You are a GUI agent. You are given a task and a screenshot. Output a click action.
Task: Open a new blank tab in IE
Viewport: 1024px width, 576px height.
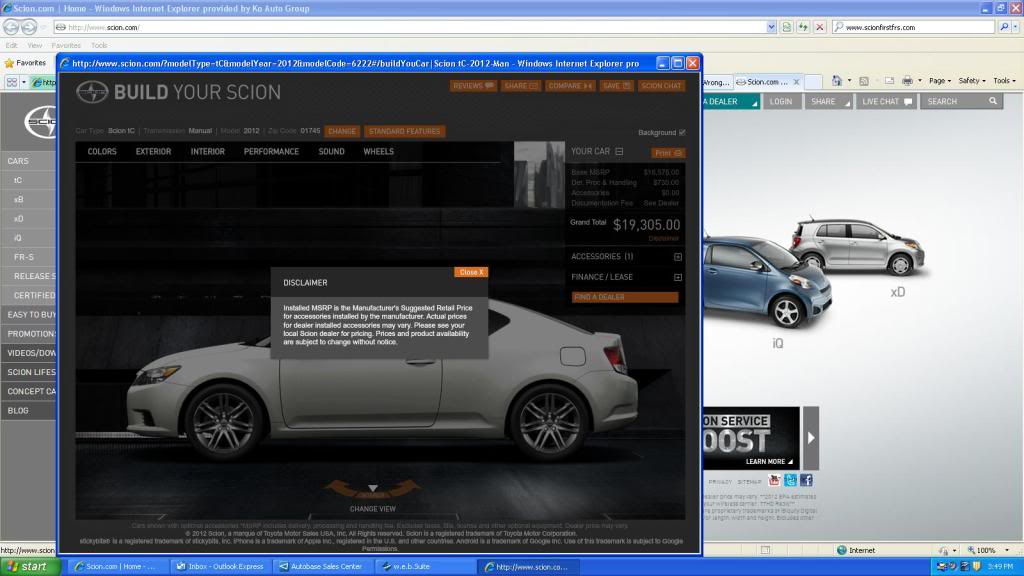coord(813,82)
